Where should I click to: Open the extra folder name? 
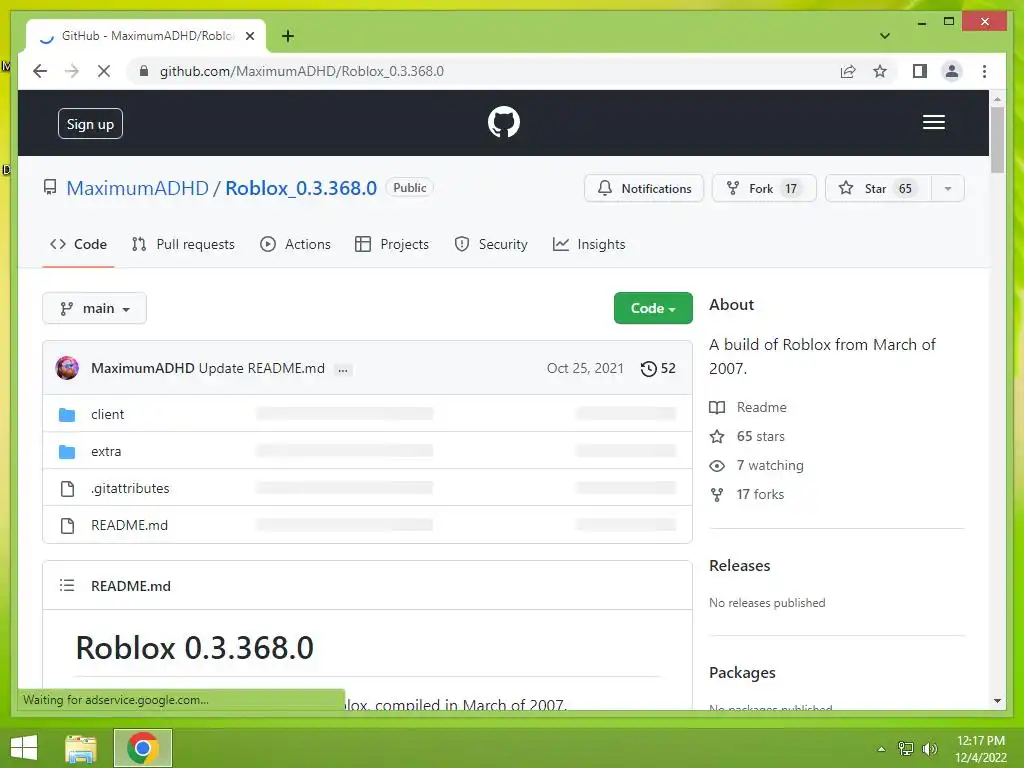[x=106, y=452]
